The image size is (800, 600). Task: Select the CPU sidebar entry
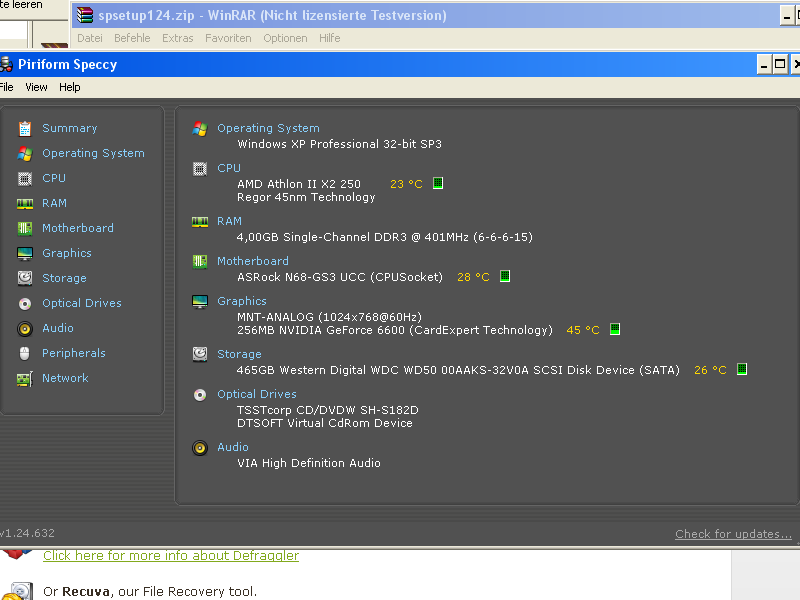coord(54,178)
